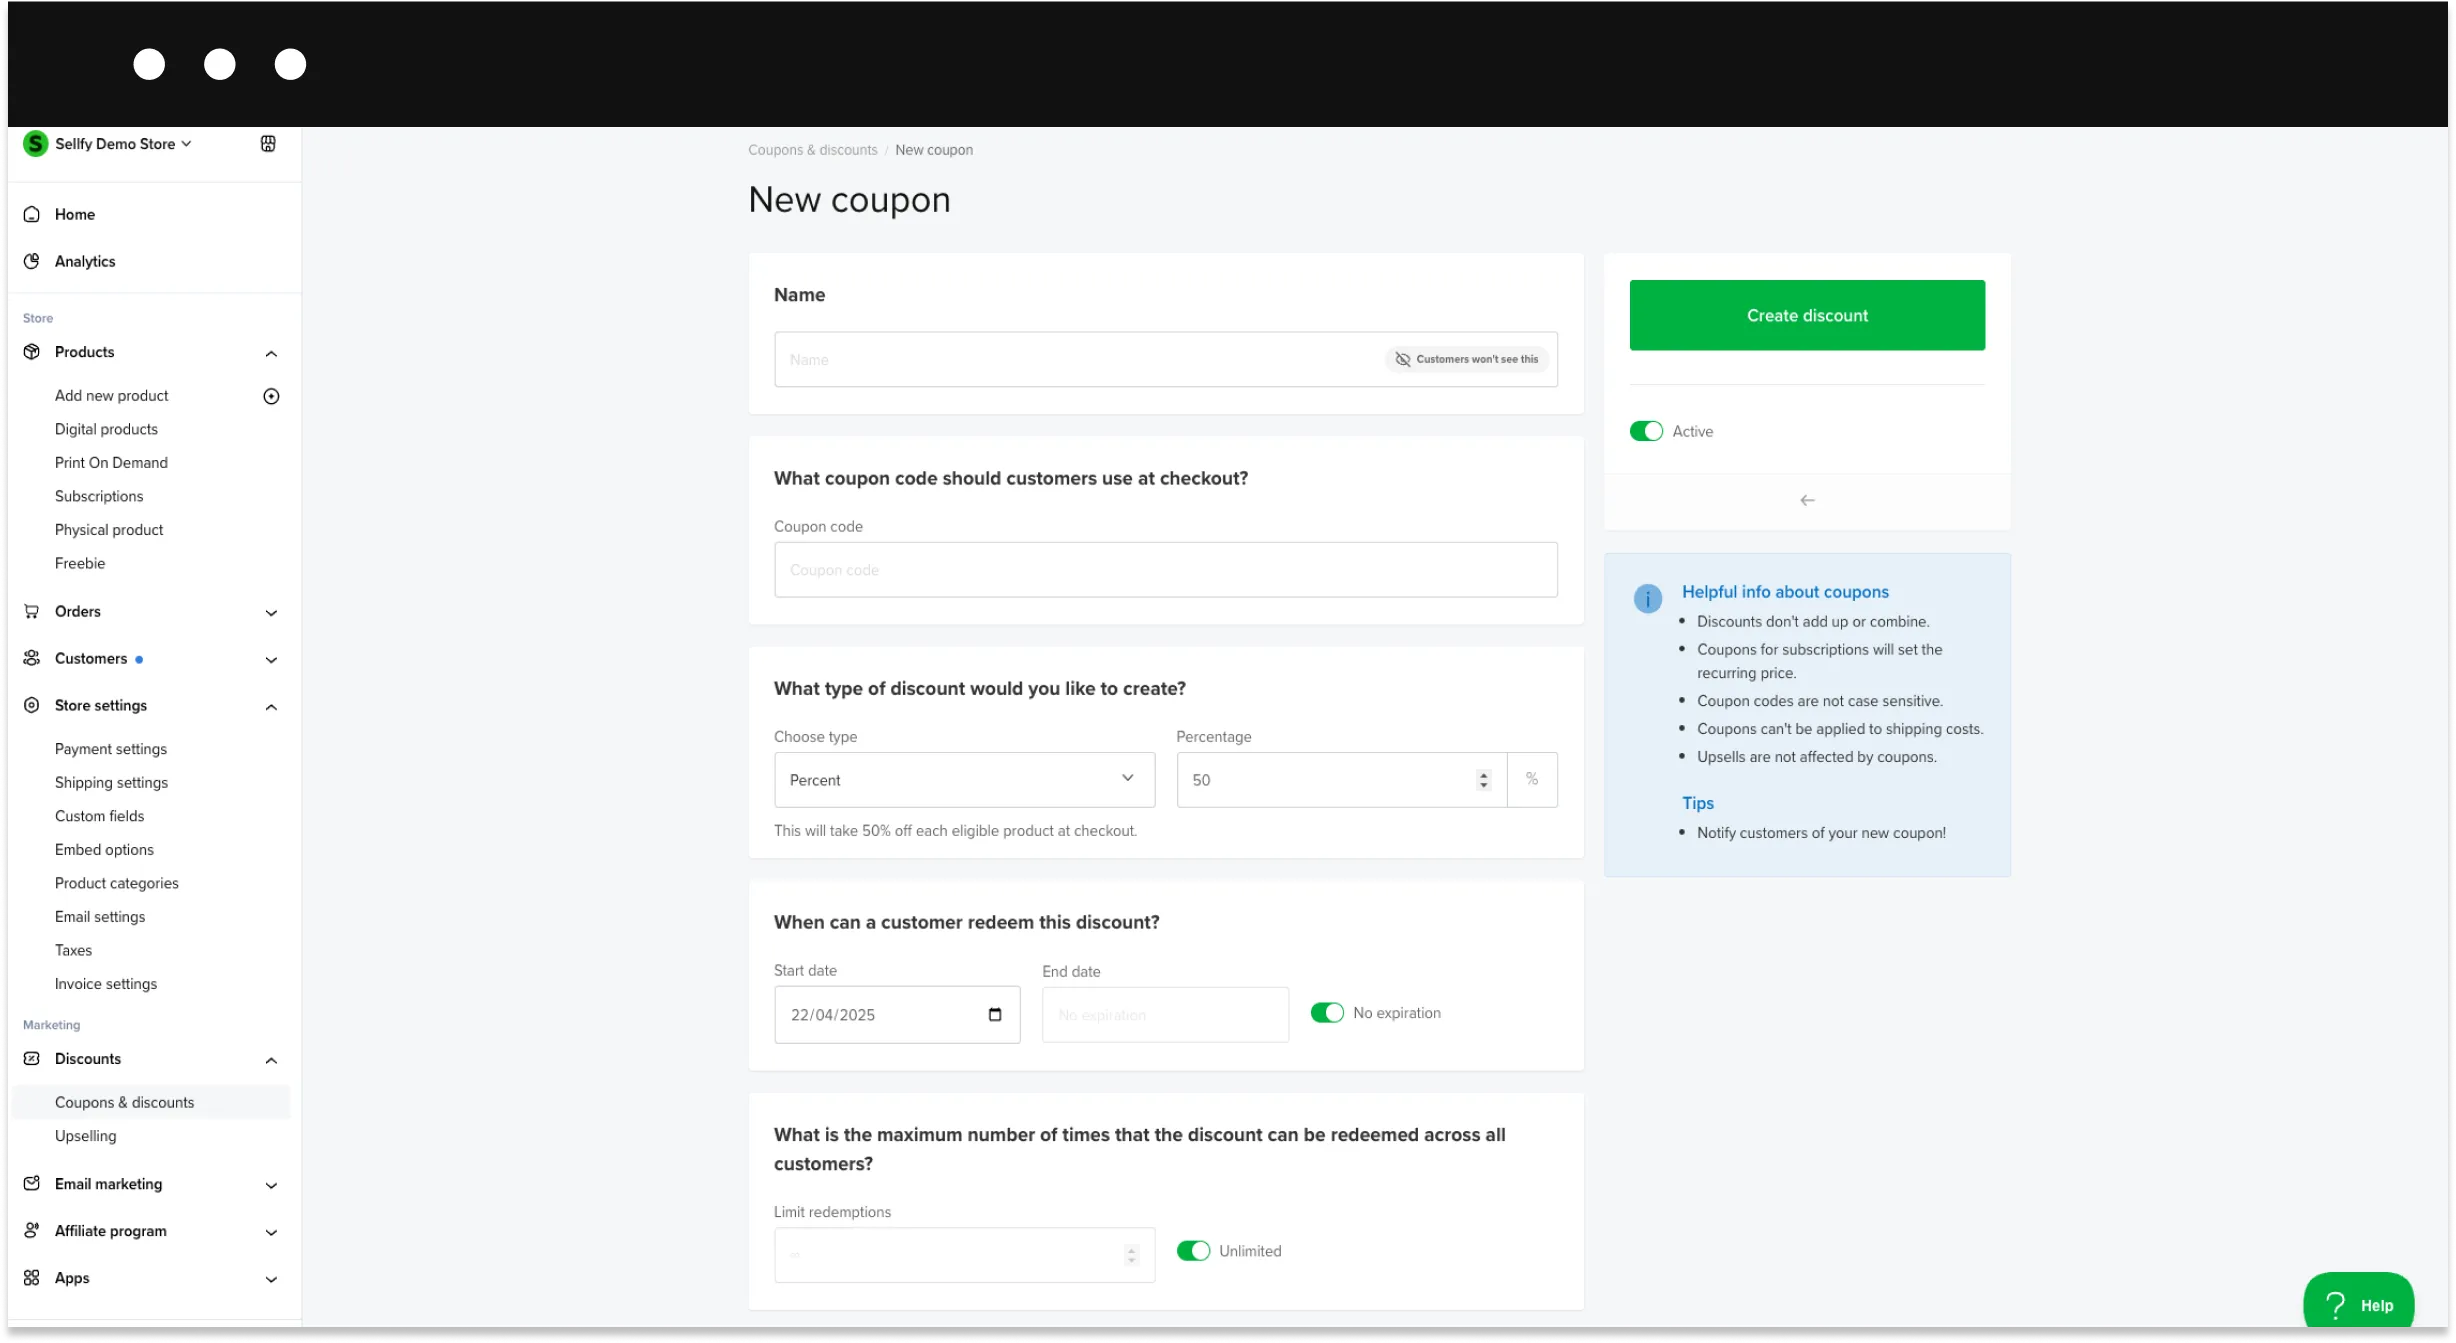Image resolution: width=2456 pixels, height=1343 pixels.
Task: Click the Percentage value stepper arrows
Action: pyautogui.click(x=1484, y=780)
